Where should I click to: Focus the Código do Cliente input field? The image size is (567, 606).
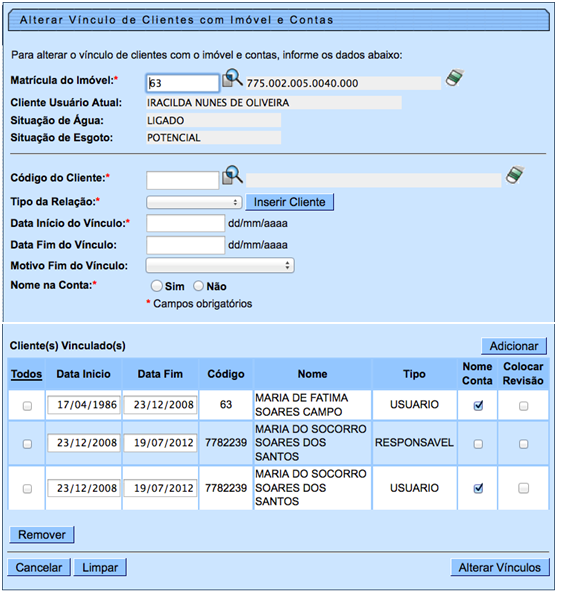(x=183, y=180)
